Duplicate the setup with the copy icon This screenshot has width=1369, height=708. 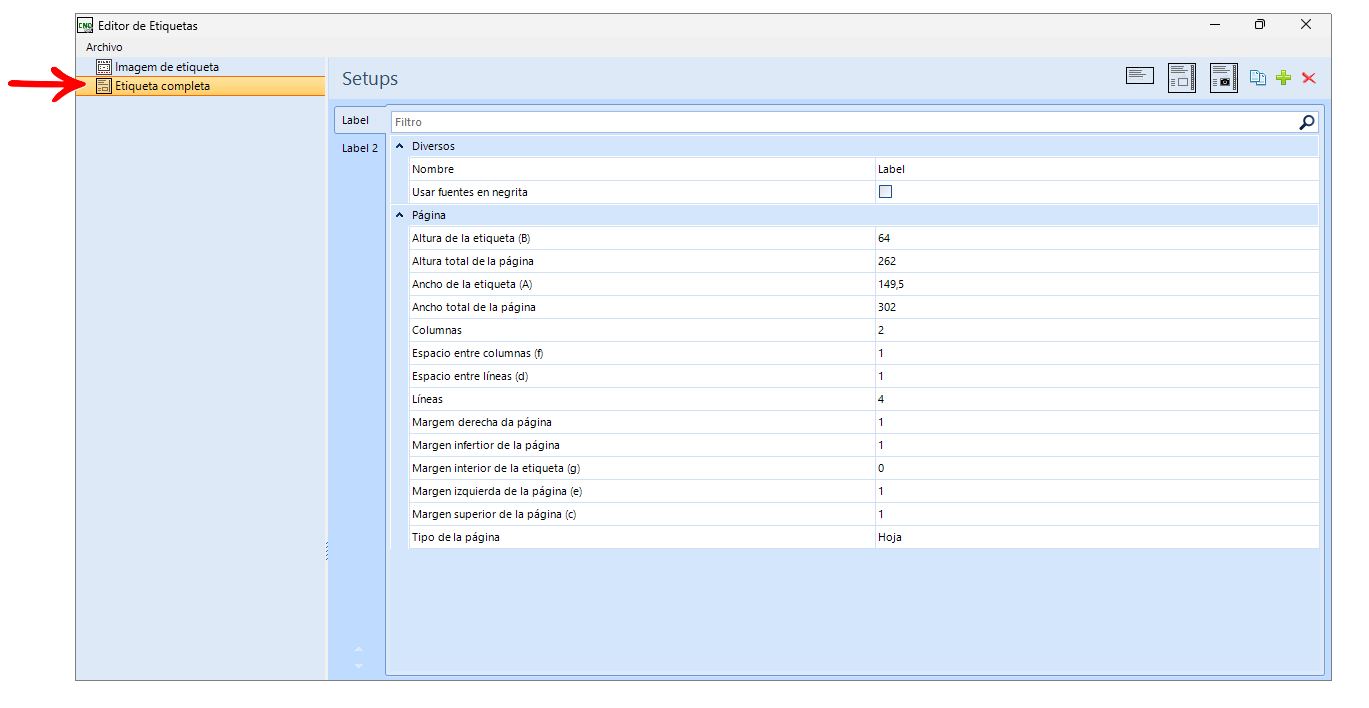(1258, 78)
